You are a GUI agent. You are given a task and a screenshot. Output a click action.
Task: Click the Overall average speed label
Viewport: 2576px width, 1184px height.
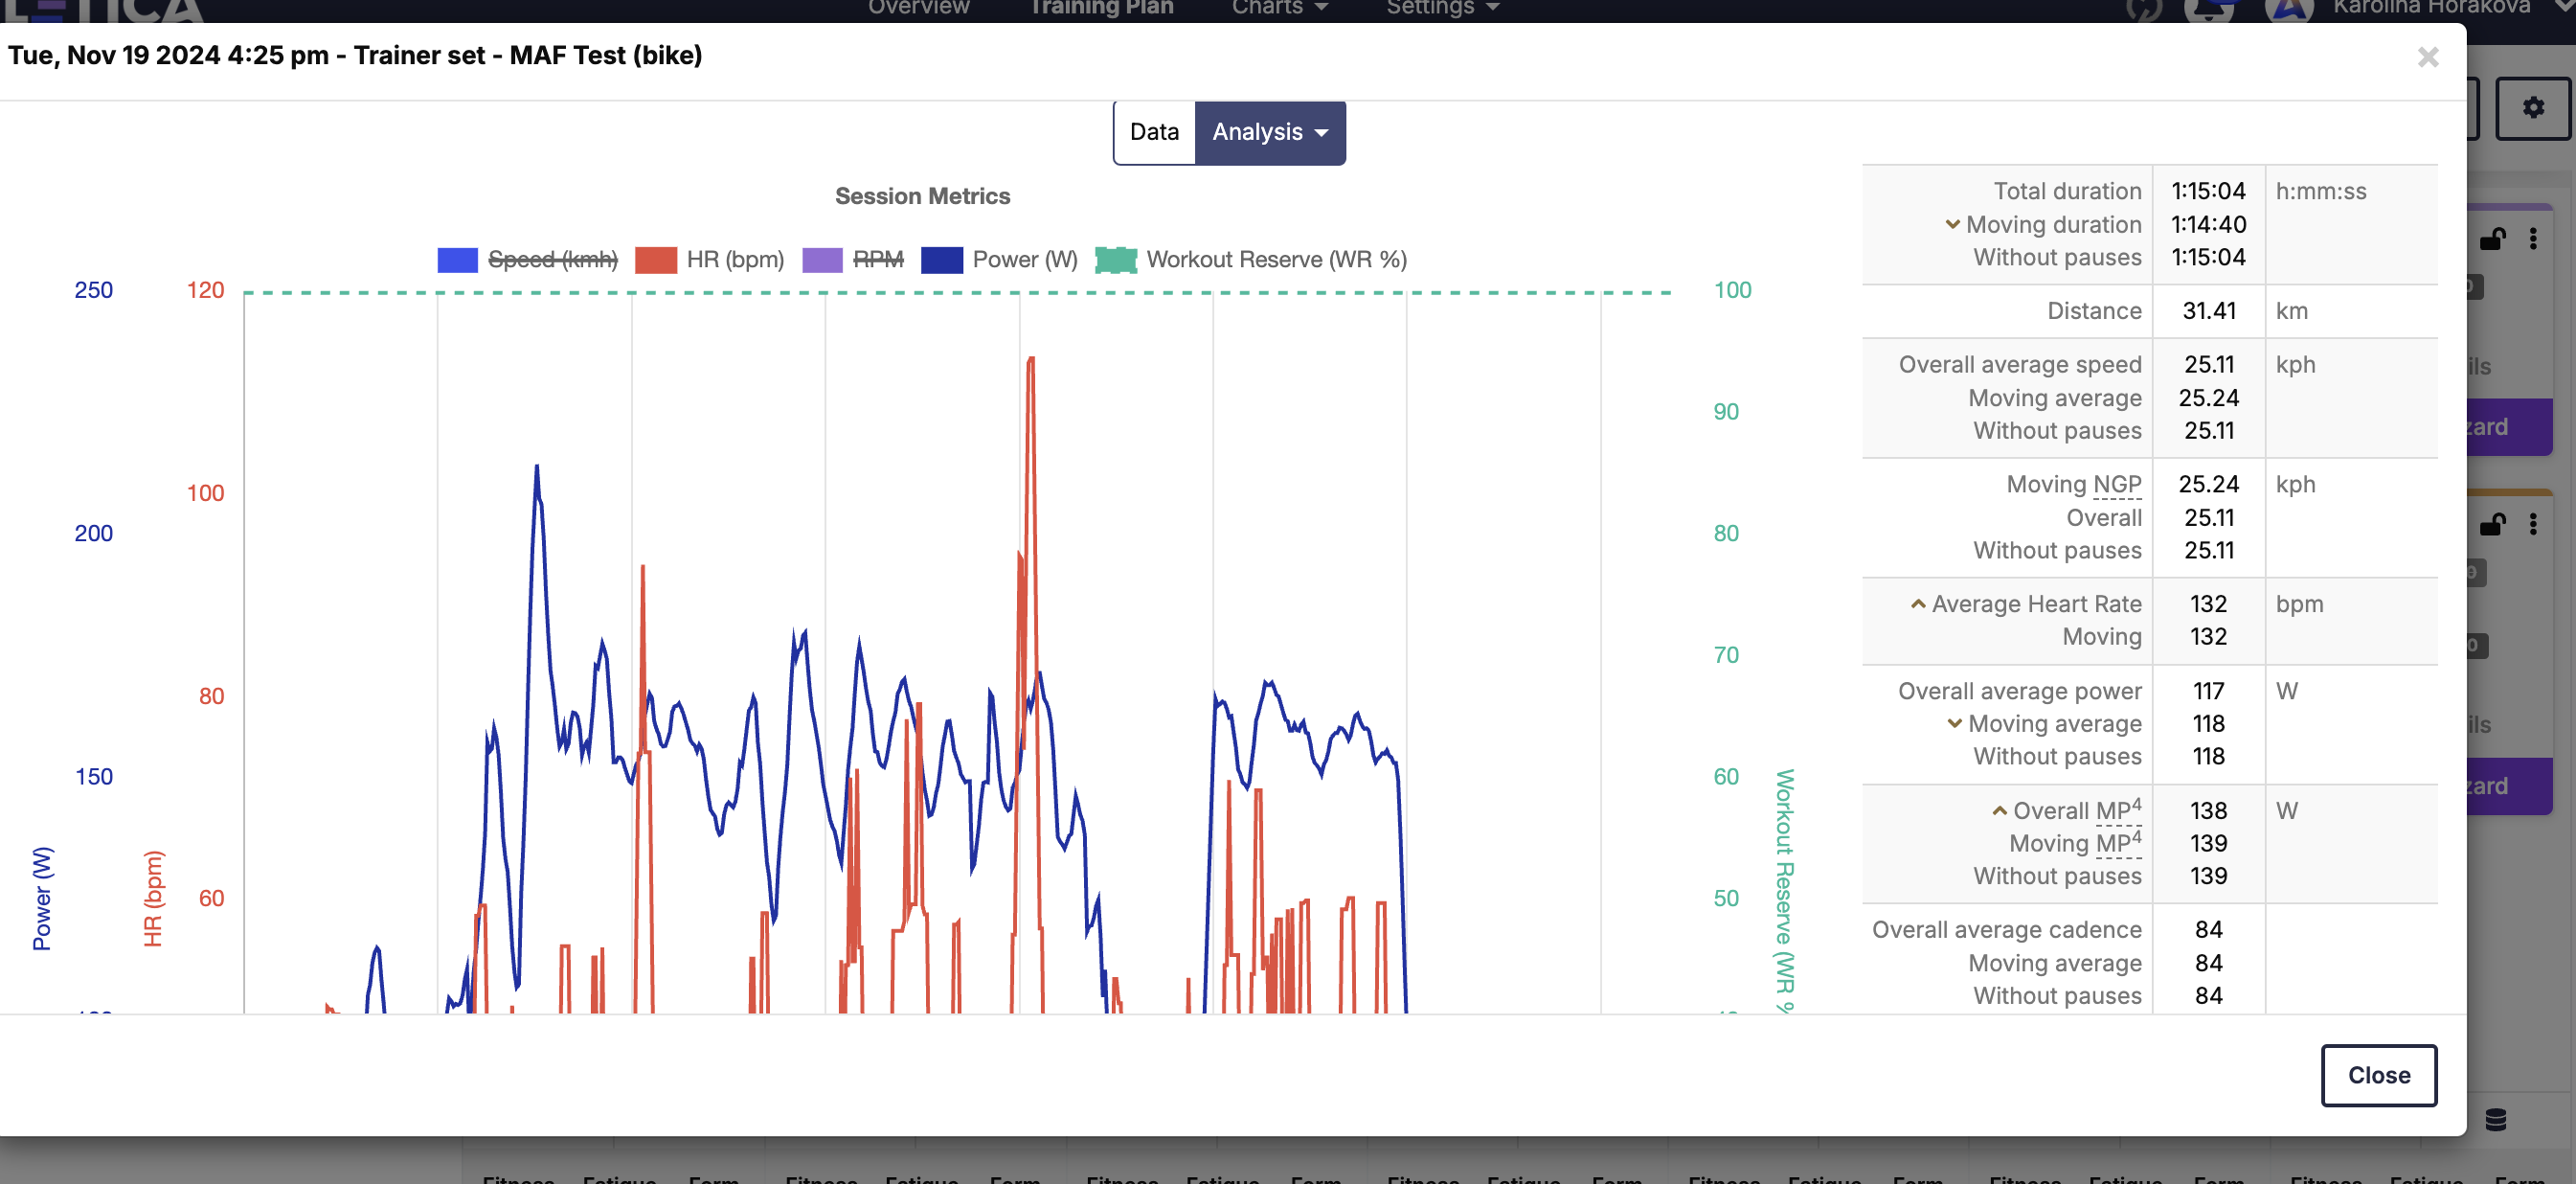[2020, 364]
